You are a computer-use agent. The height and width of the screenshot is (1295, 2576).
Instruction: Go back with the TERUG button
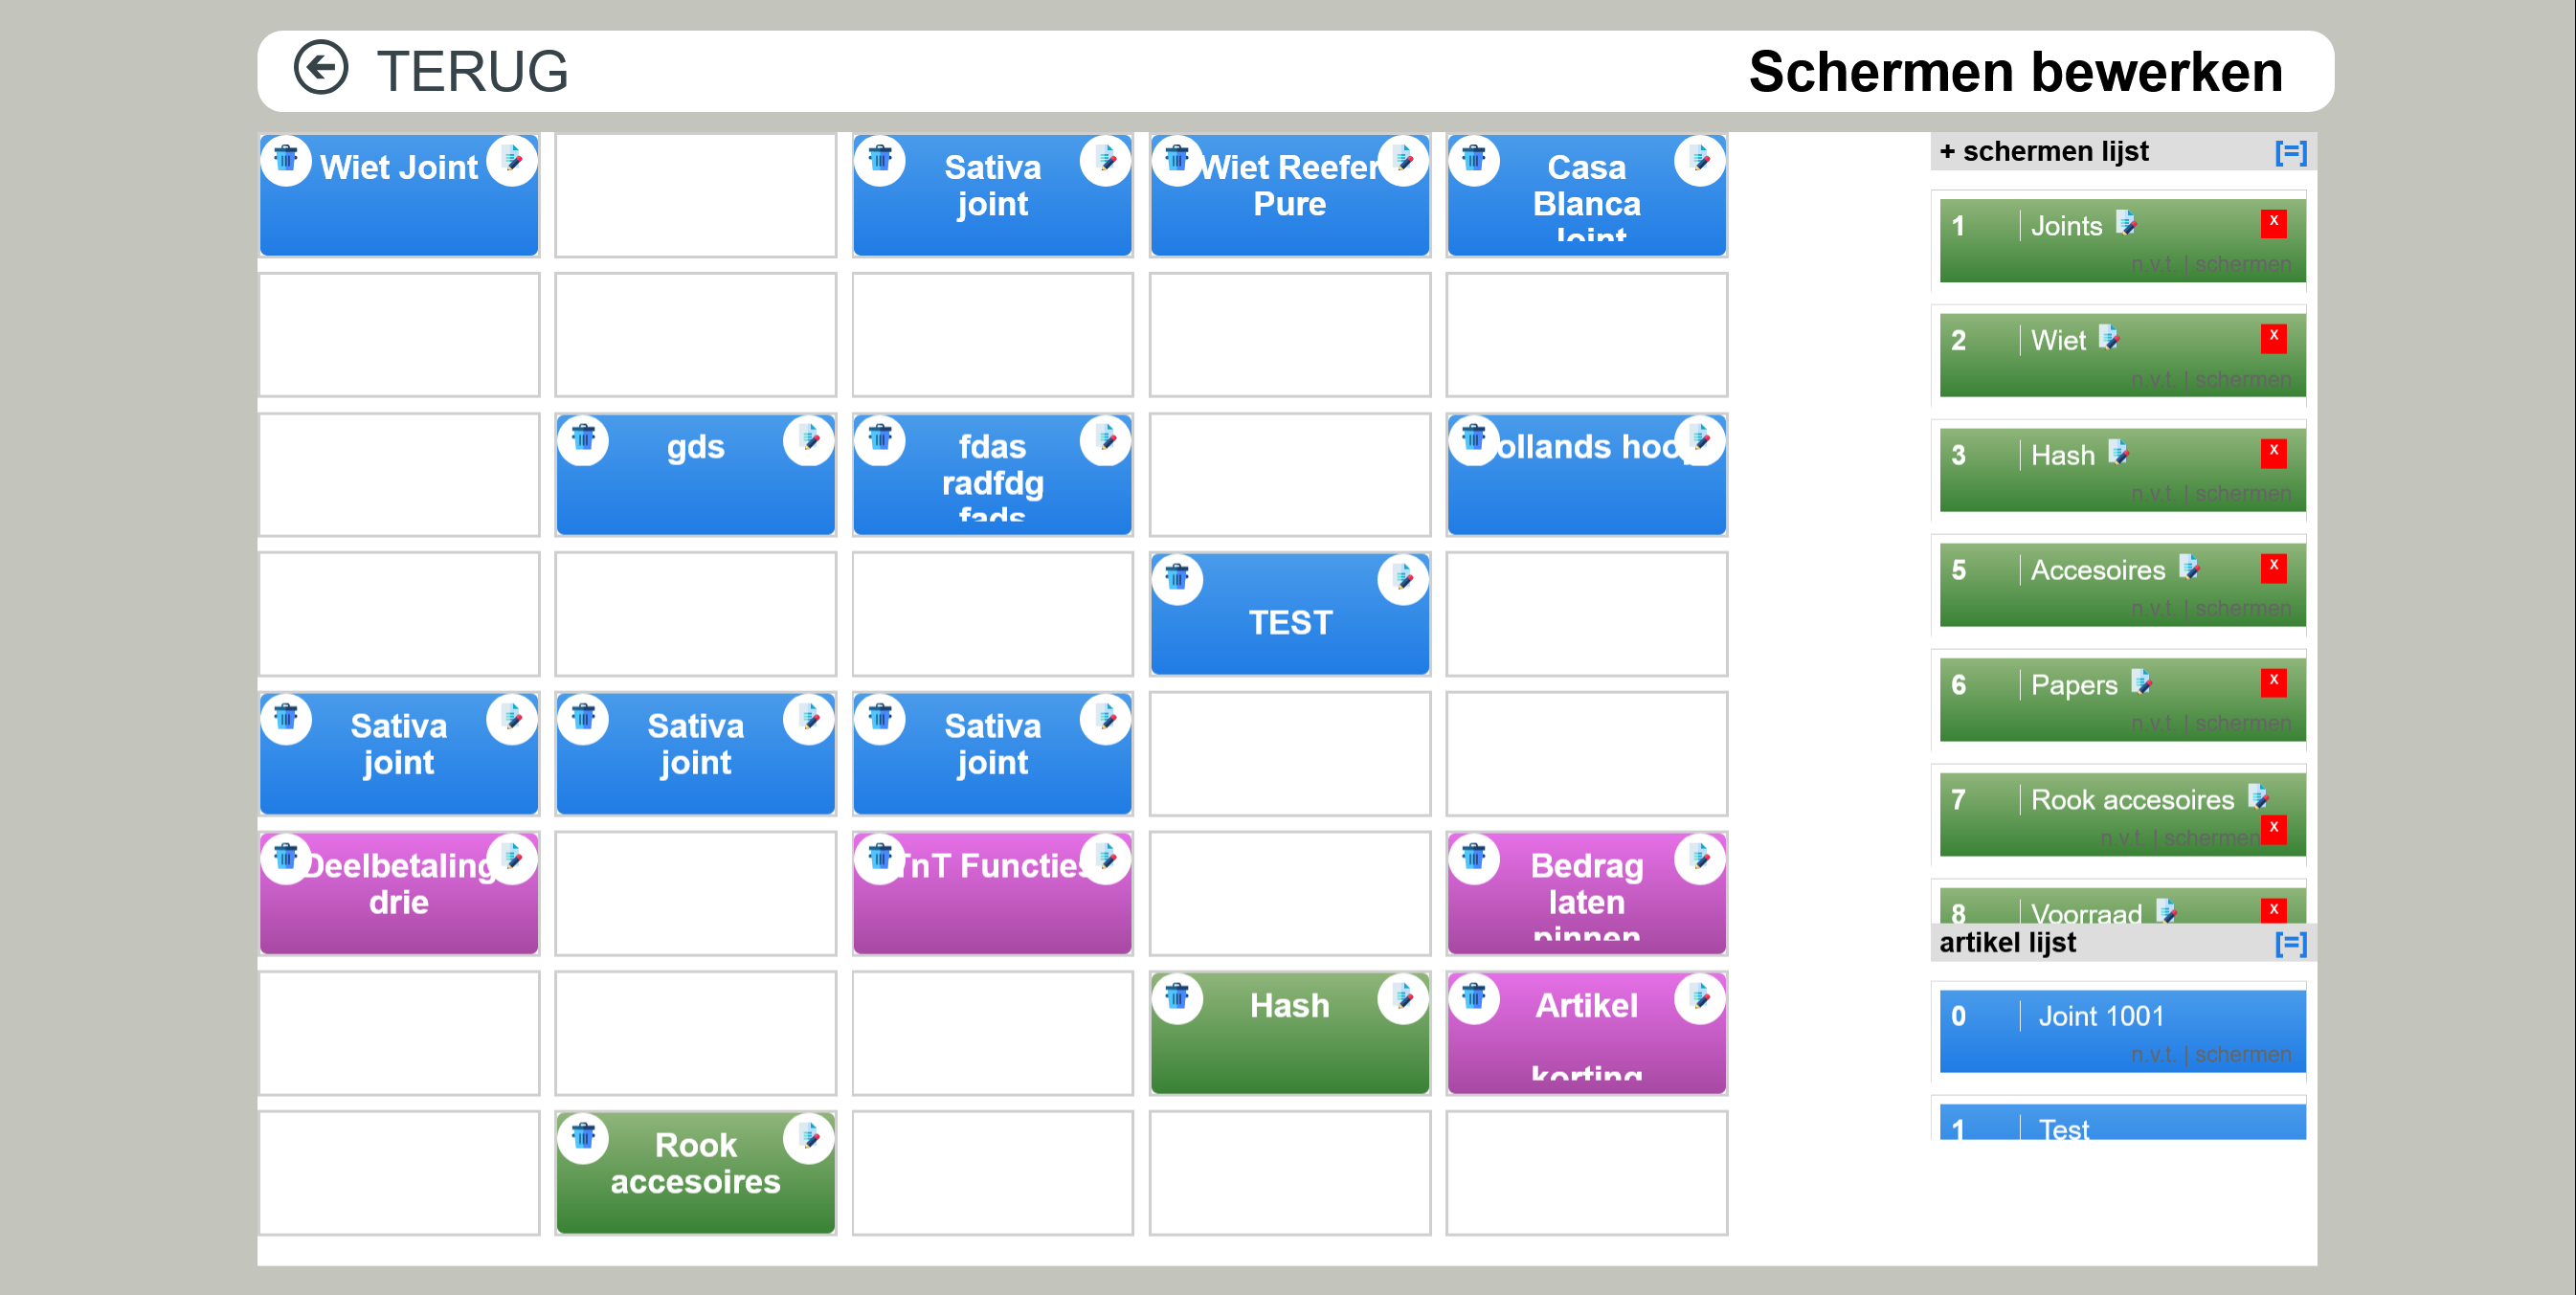431,71
